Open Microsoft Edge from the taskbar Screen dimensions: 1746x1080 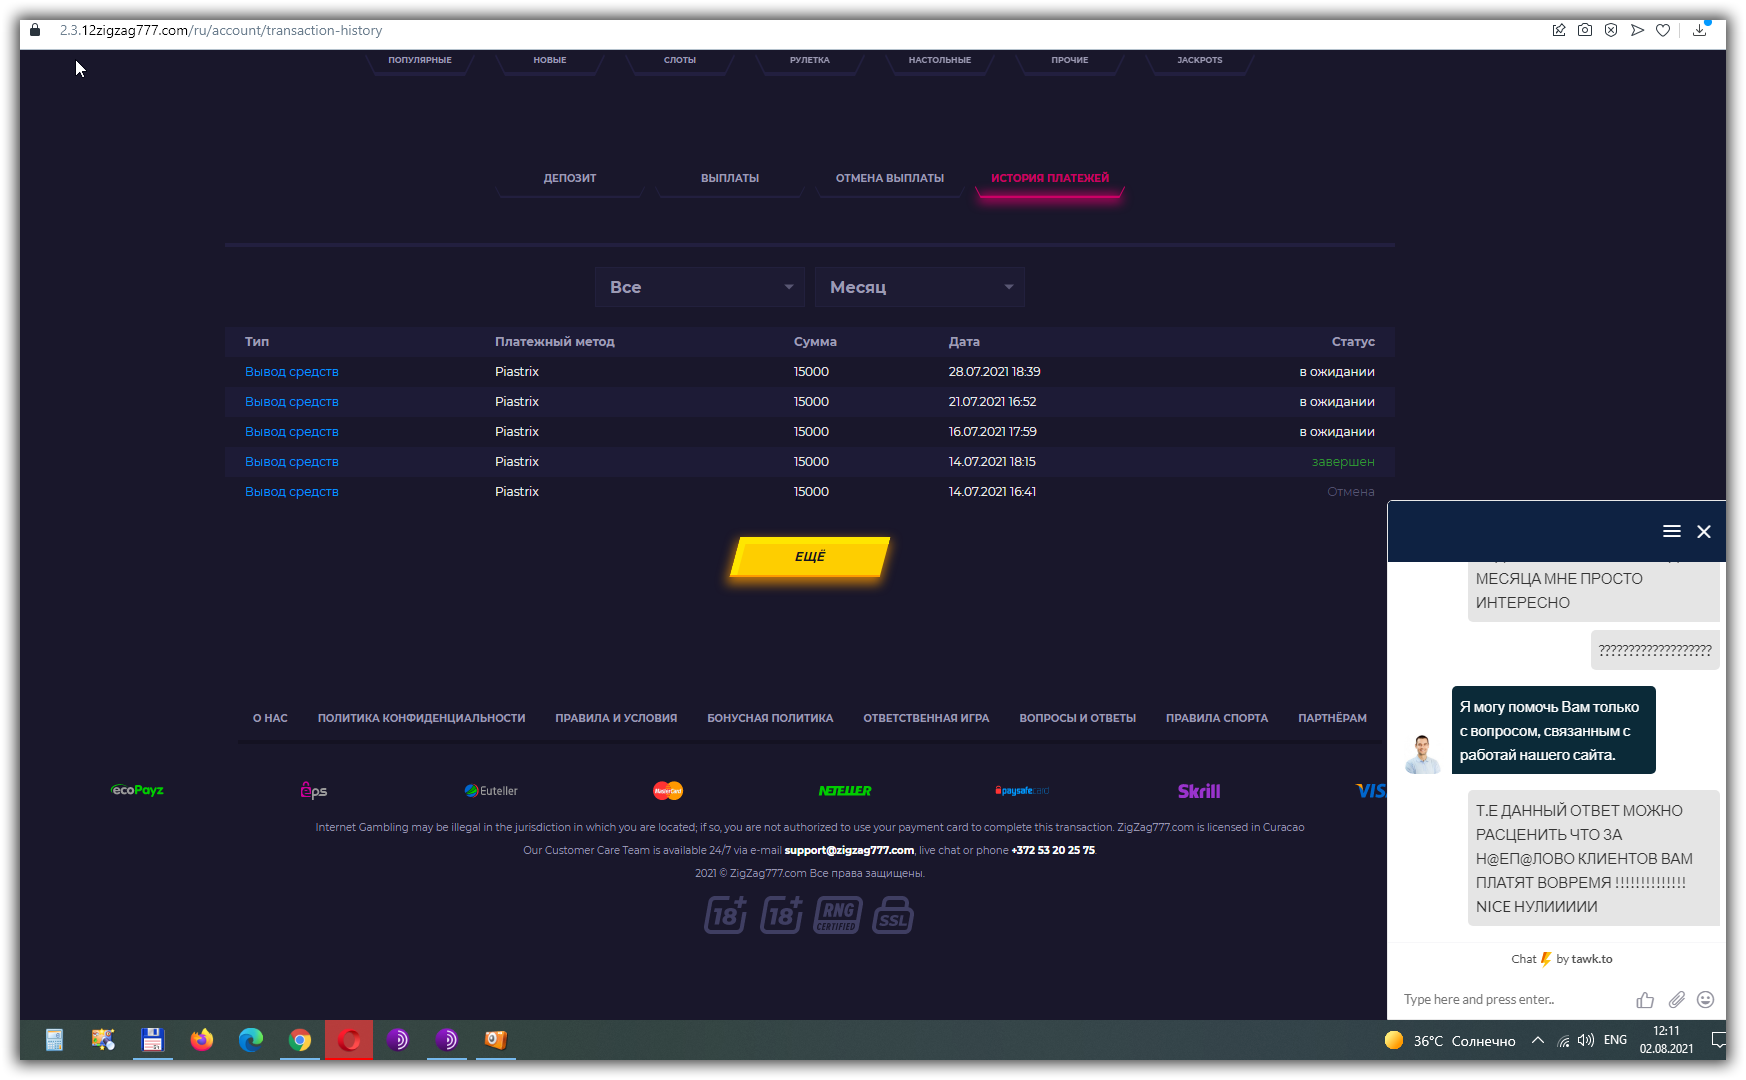tap(251, 1040)
